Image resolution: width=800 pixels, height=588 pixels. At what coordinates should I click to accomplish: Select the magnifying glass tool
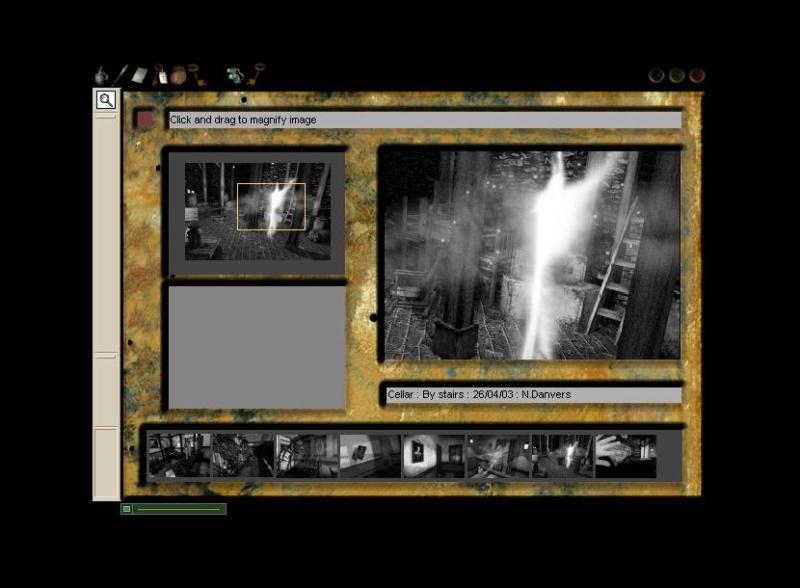105,100
